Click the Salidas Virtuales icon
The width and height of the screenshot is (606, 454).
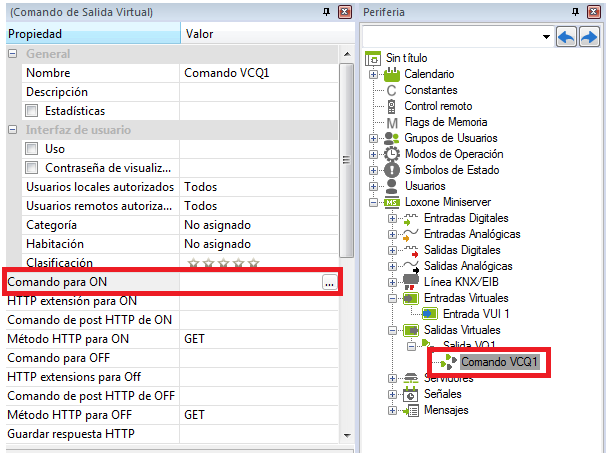point(411,330)
